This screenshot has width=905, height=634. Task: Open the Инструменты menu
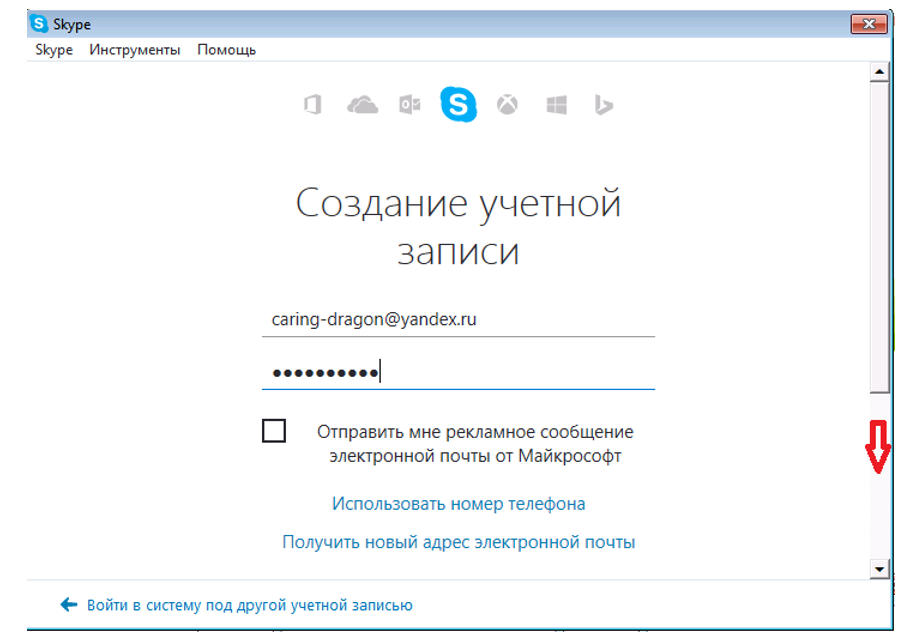(x=134, y=50)
